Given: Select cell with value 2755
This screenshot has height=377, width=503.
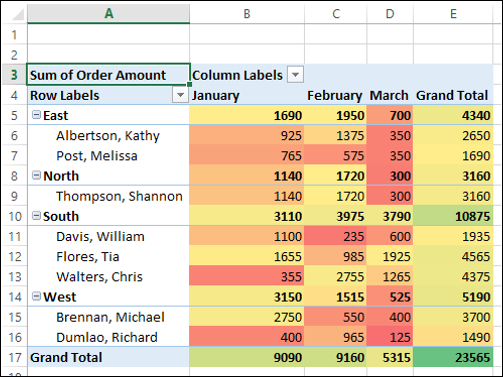Looking at the screenshot, I should pos(335,277).
